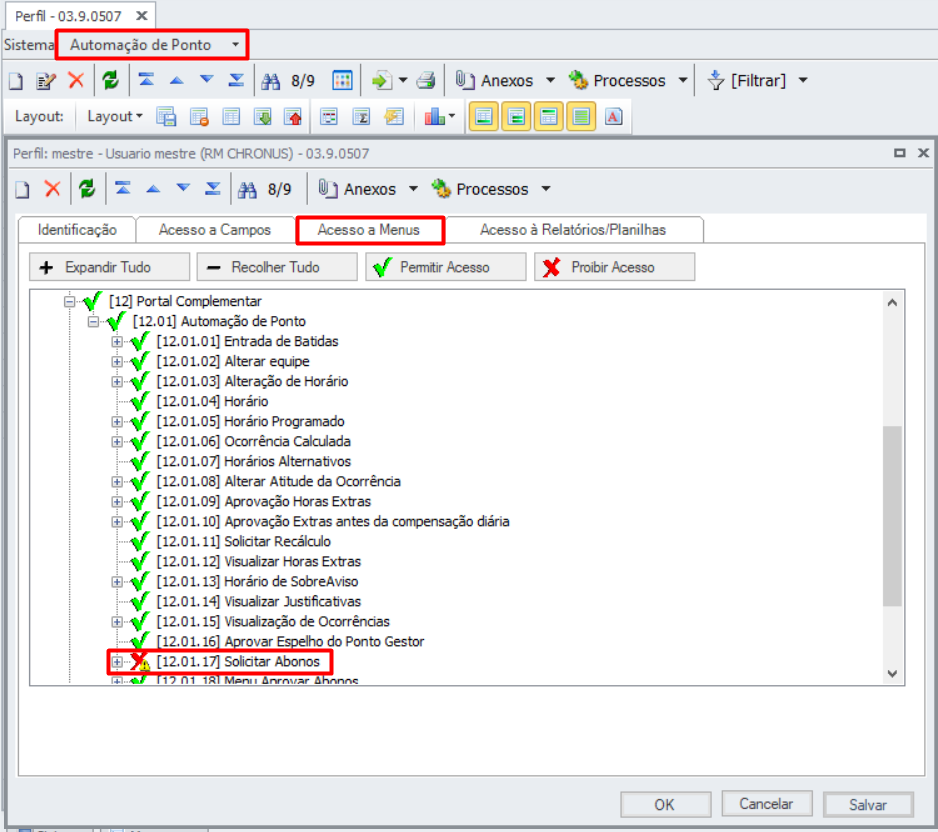Viewport: 938px width, 832px height.
Task: Switch to the Identificação tab
Action: coord(77,230)
